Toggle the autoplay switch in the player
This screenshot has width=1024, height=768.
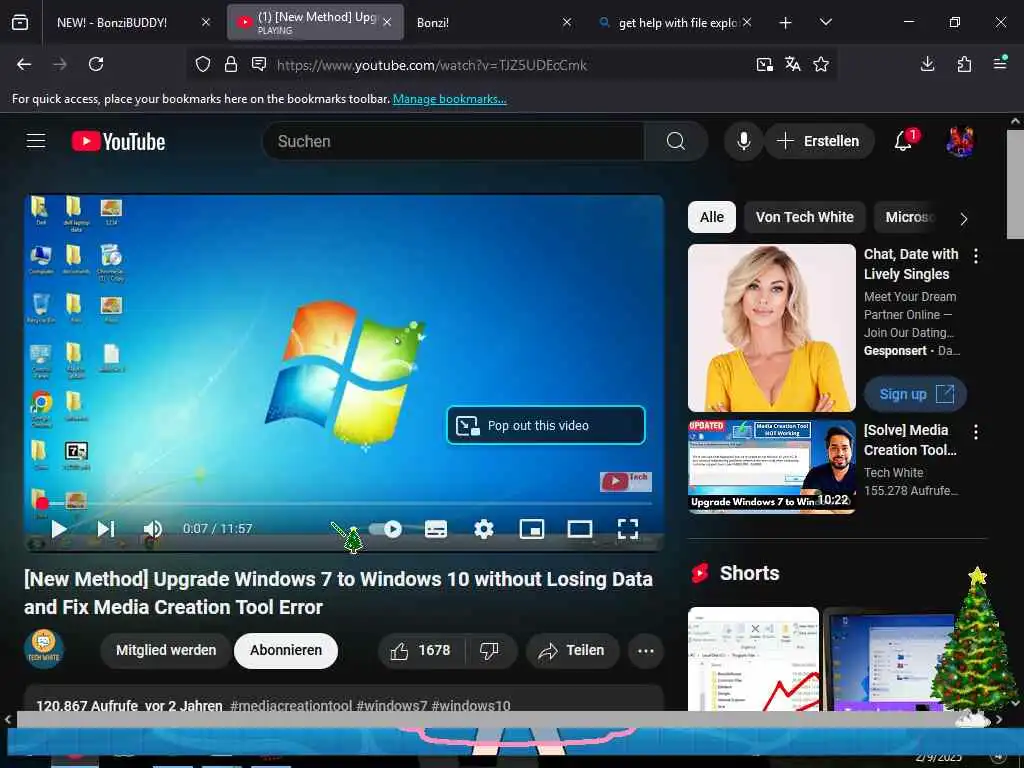coord(385,528)
